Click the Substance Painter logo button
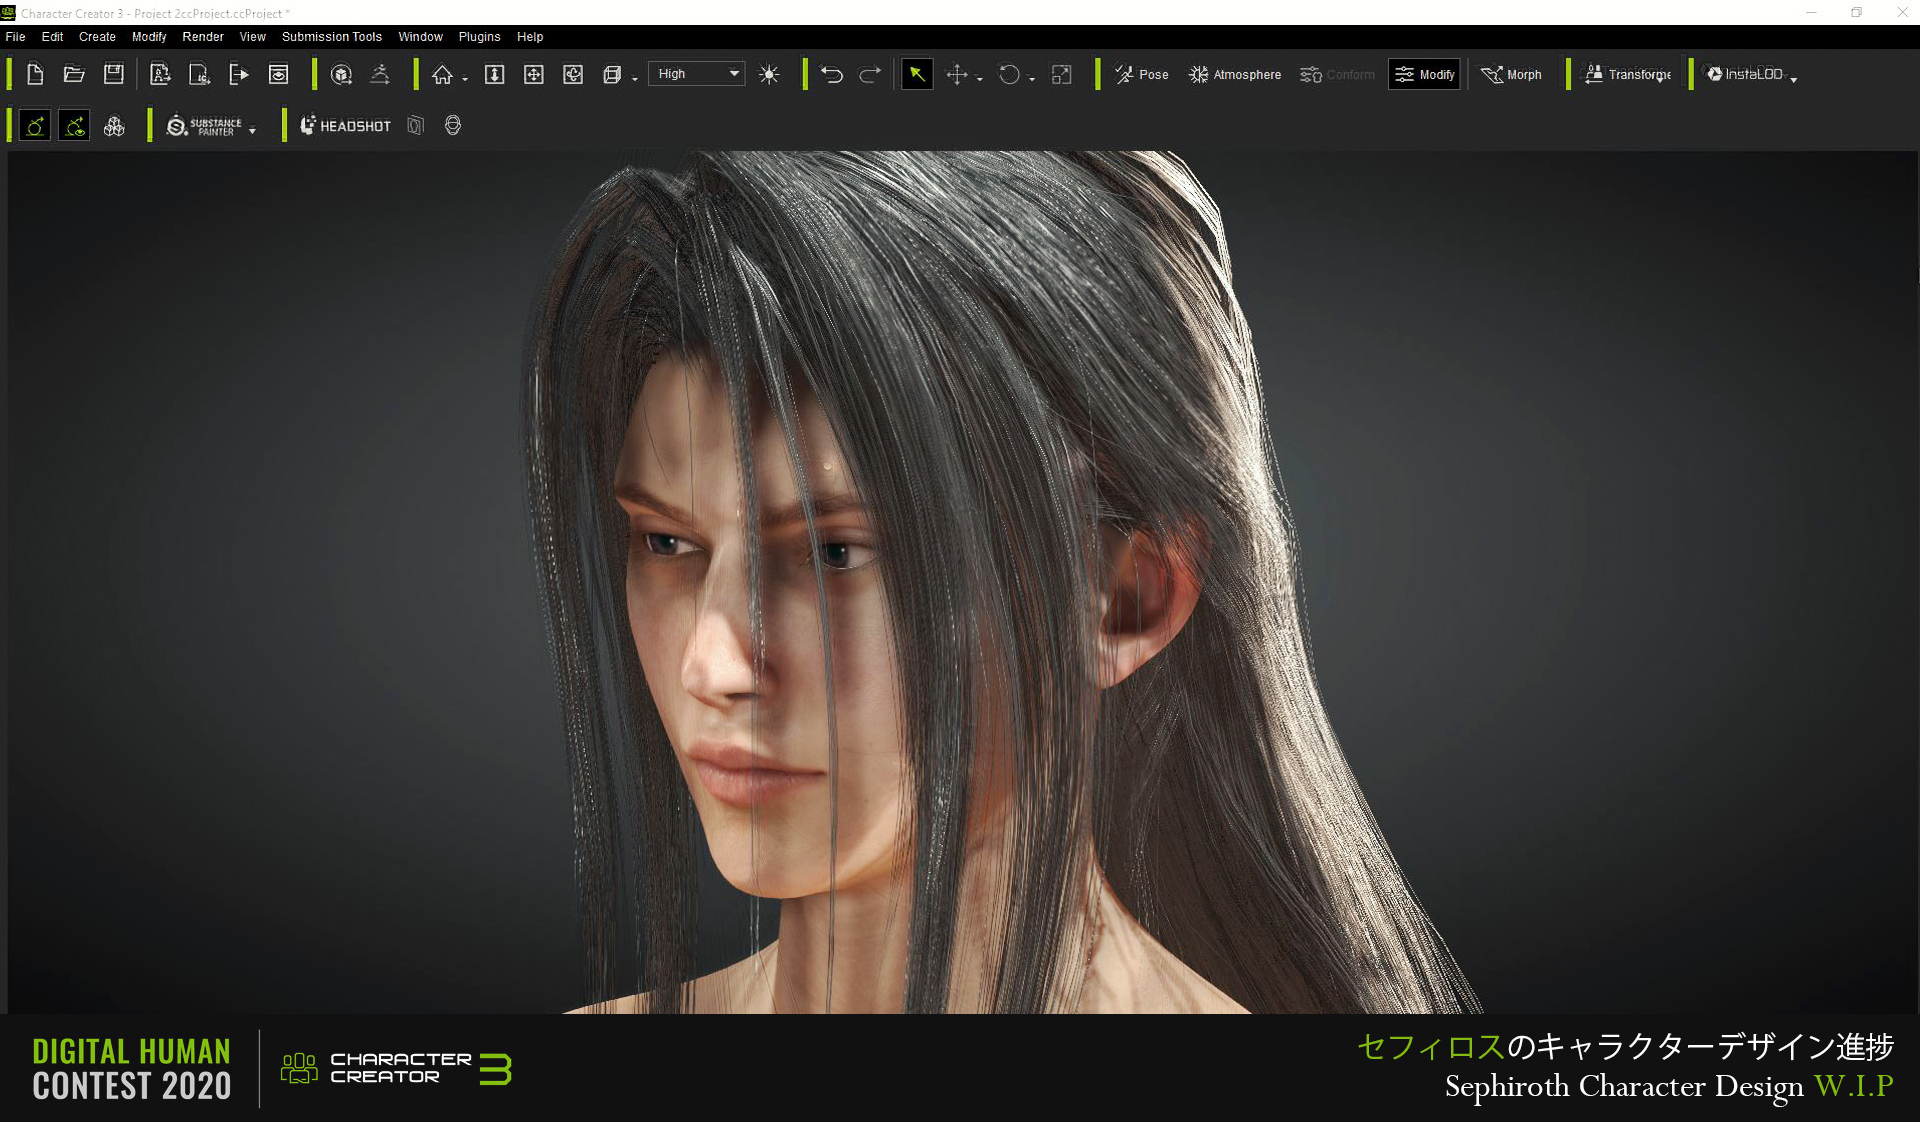Viewport: 1920px width, 1122px height. point(204,126)
